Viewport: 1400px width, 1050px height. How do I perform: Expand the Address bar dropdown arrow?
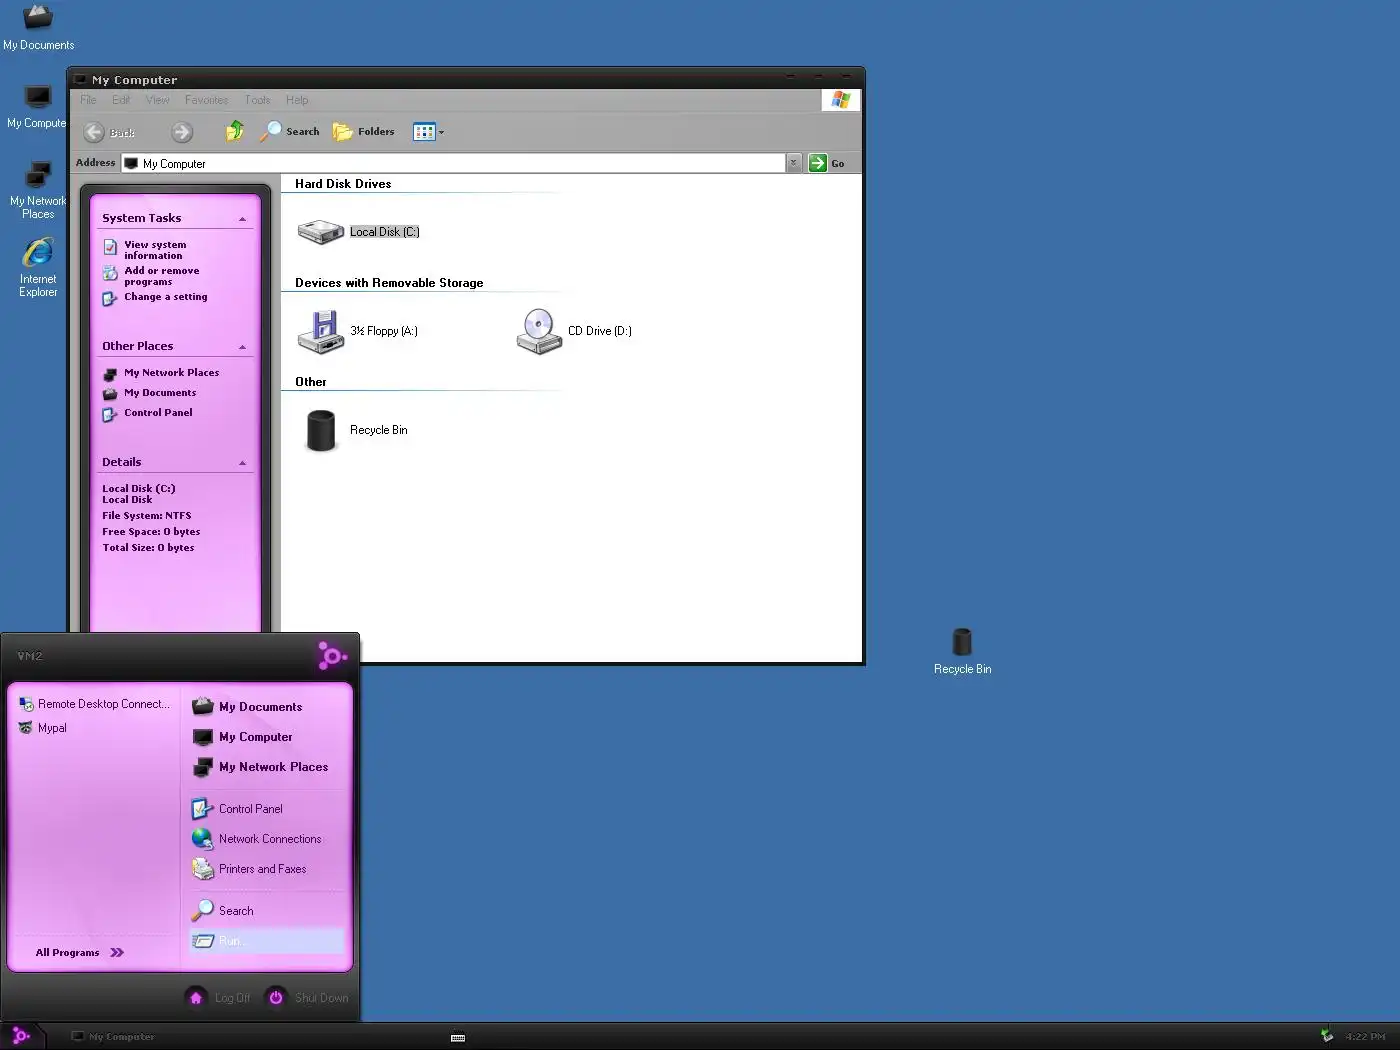tap(793, 163)
